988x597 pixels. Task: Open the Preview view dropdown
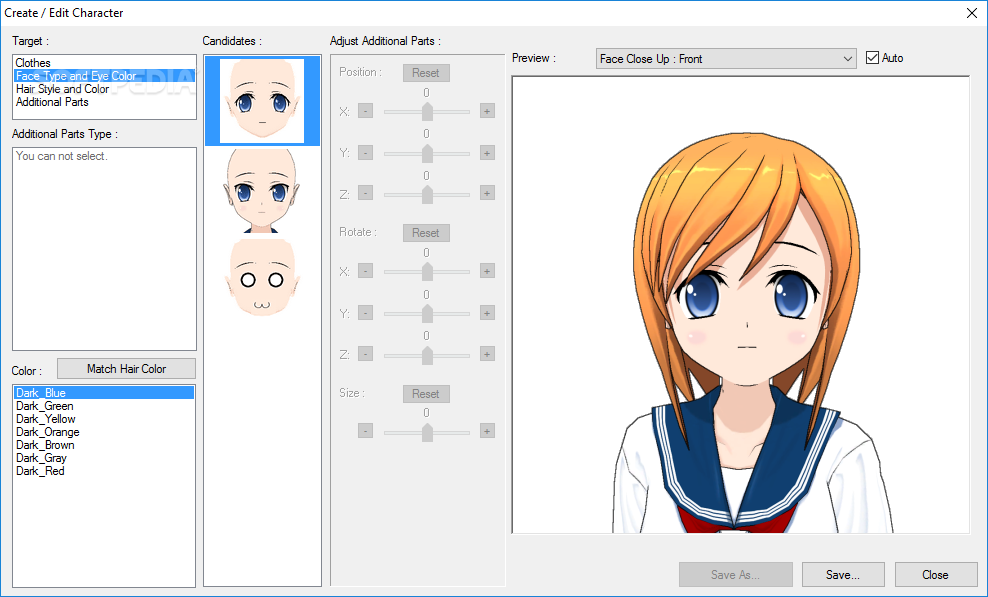click(726, 59)
